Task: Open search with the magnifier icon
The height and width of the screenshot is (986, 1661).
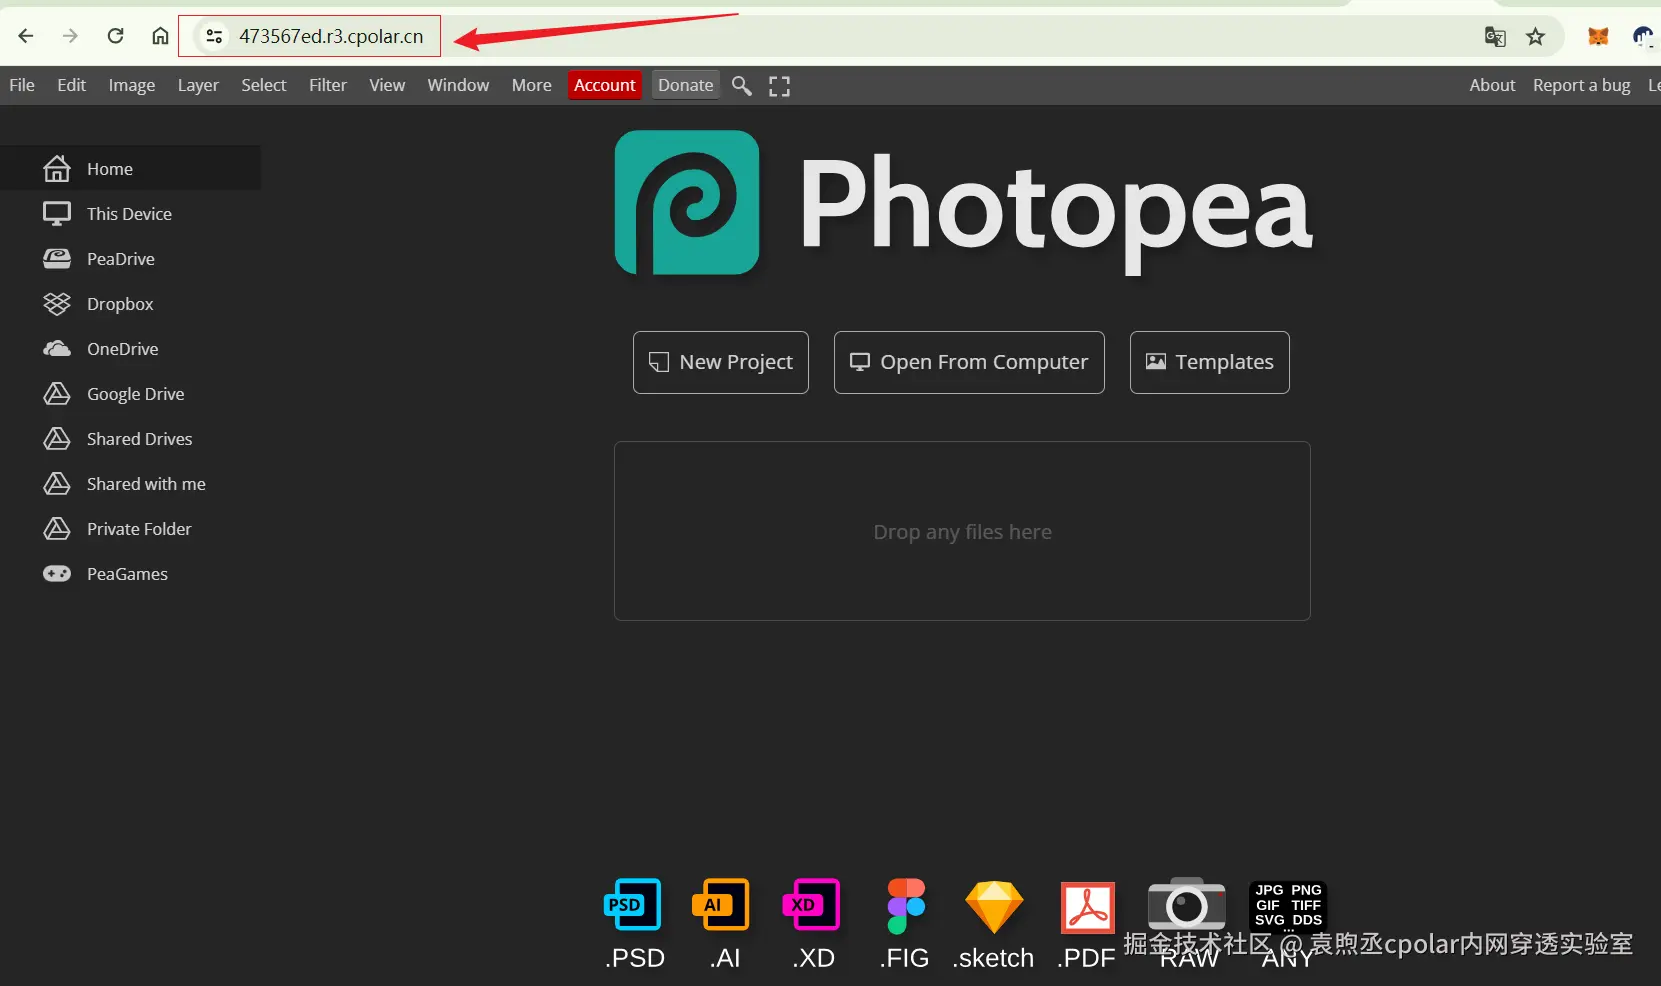Action: click(x=742, y=86)
